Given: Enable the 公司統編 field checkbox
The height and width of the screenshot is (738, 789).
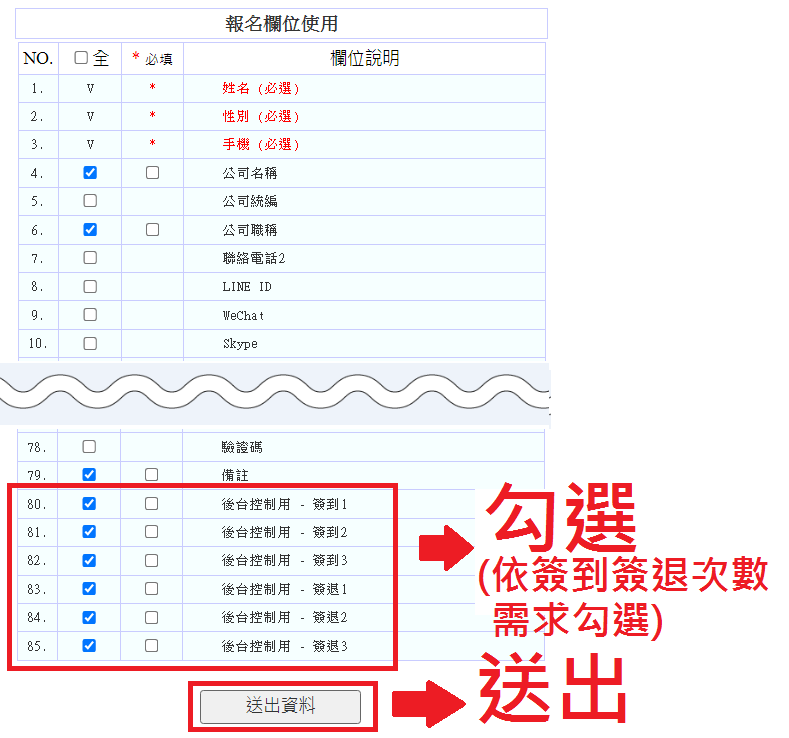Looking at the screenshot, I should [x=90, y=201].
